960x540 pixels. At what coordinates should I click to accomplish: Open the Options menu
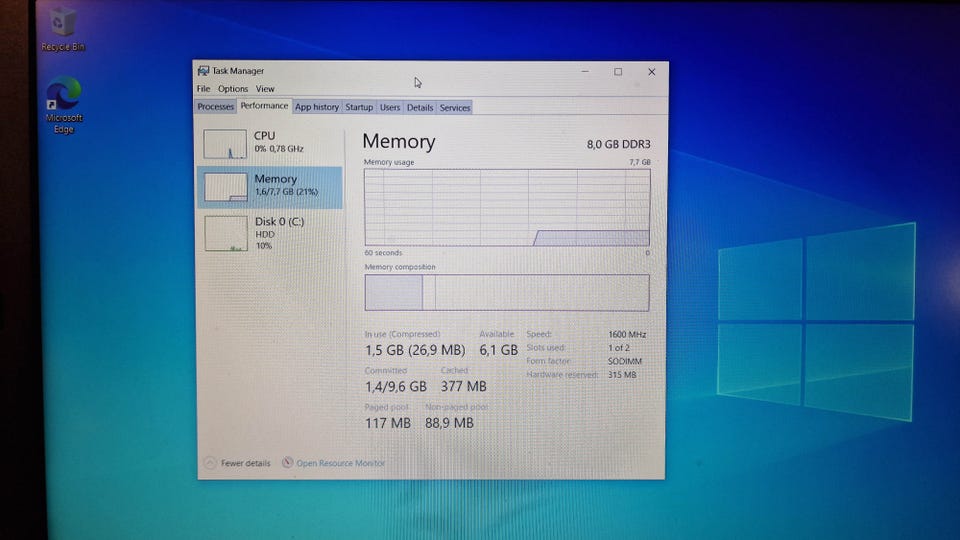tap(233, 89)
